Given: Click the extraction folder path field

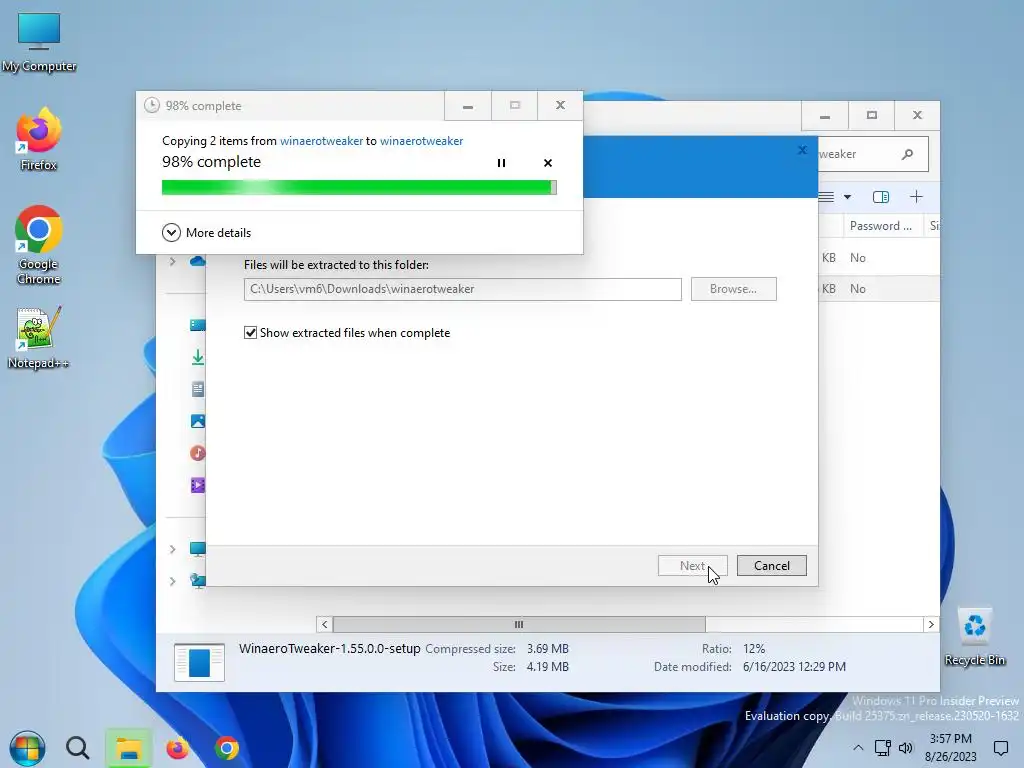Looking at the screenshot, I should pos(462,289).
